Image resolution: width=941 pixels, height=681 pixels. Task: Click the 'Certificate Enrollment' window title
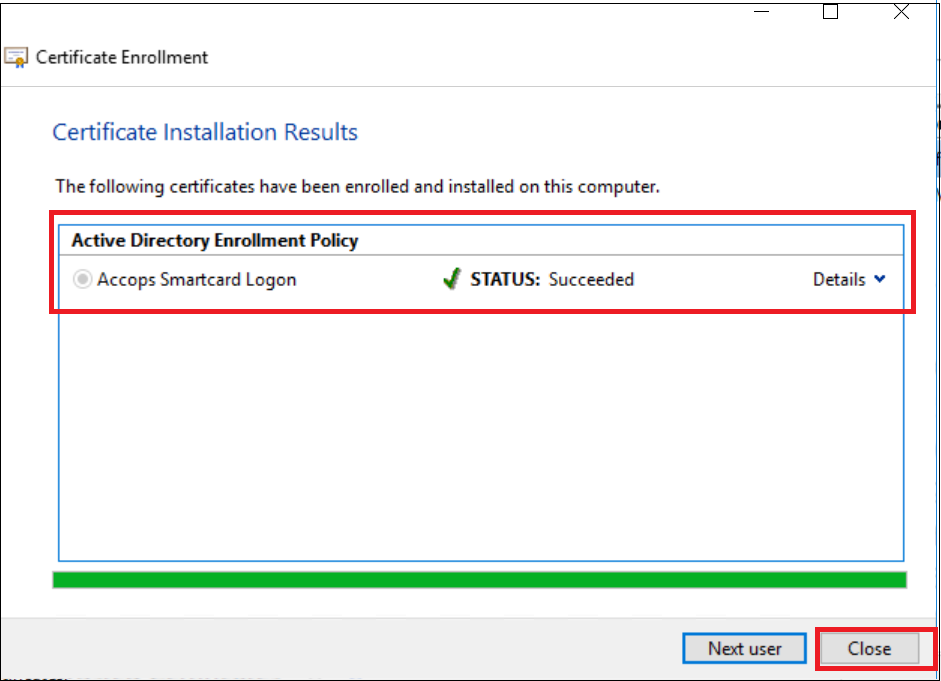(x=122, y=58)
